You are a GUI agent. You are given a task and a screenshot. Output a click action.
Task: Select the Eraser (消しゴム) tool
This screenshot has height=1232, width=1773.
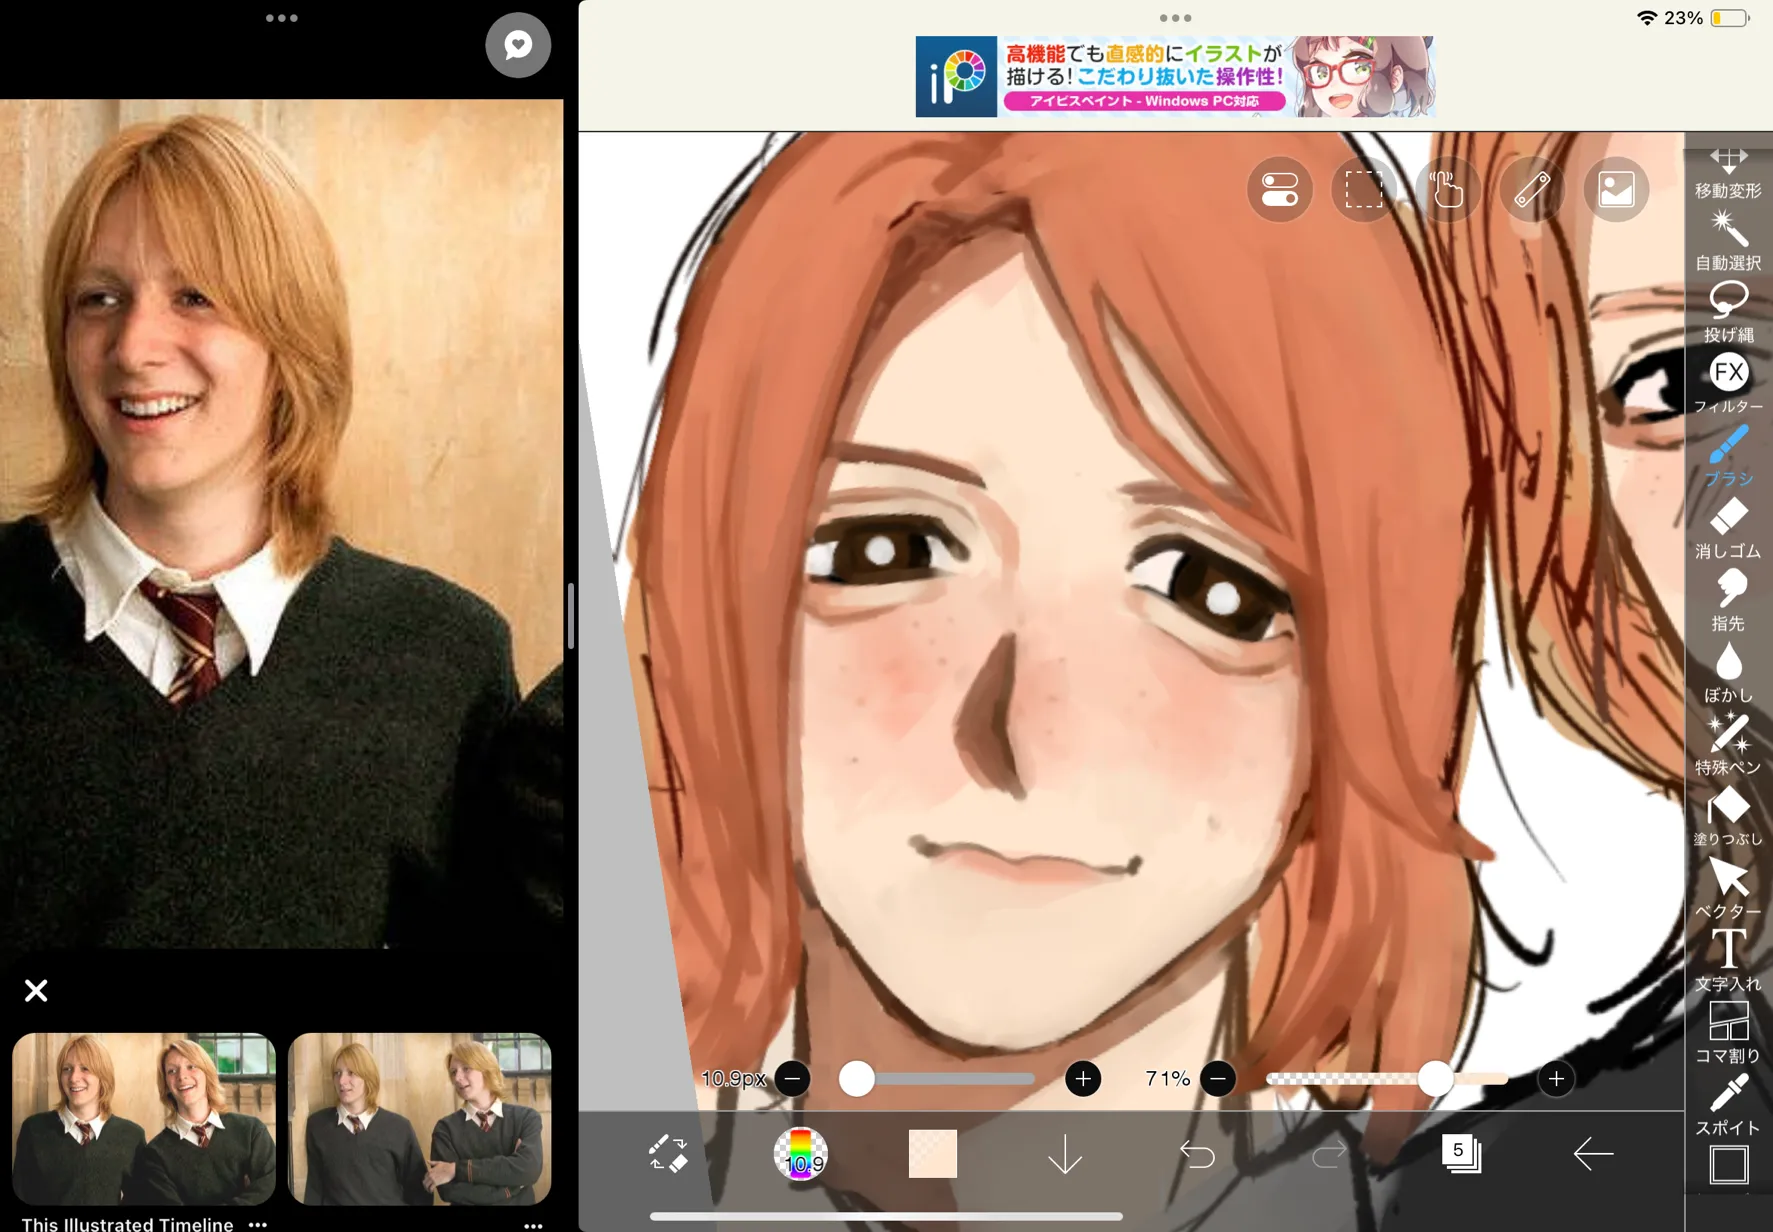pyautogui.click(x=1728, y=528)
